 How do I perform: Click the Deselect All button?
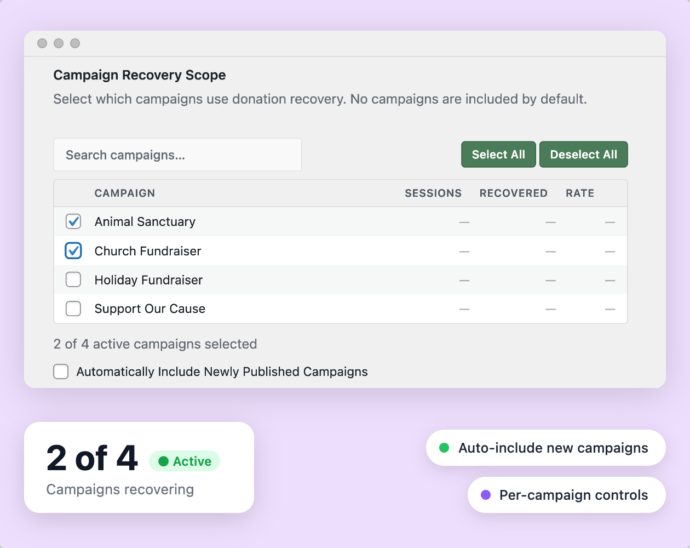[x=584, y=154]
